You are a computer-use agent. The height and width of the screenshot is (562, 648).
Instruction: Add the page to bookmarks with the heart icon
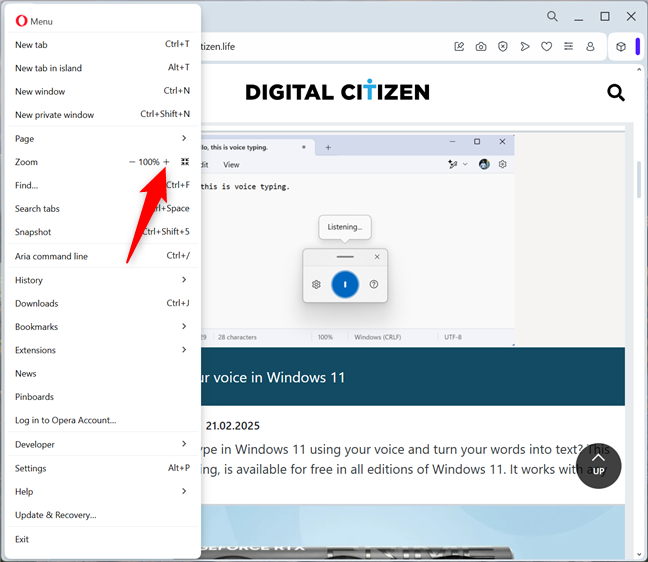pos(546,46)
